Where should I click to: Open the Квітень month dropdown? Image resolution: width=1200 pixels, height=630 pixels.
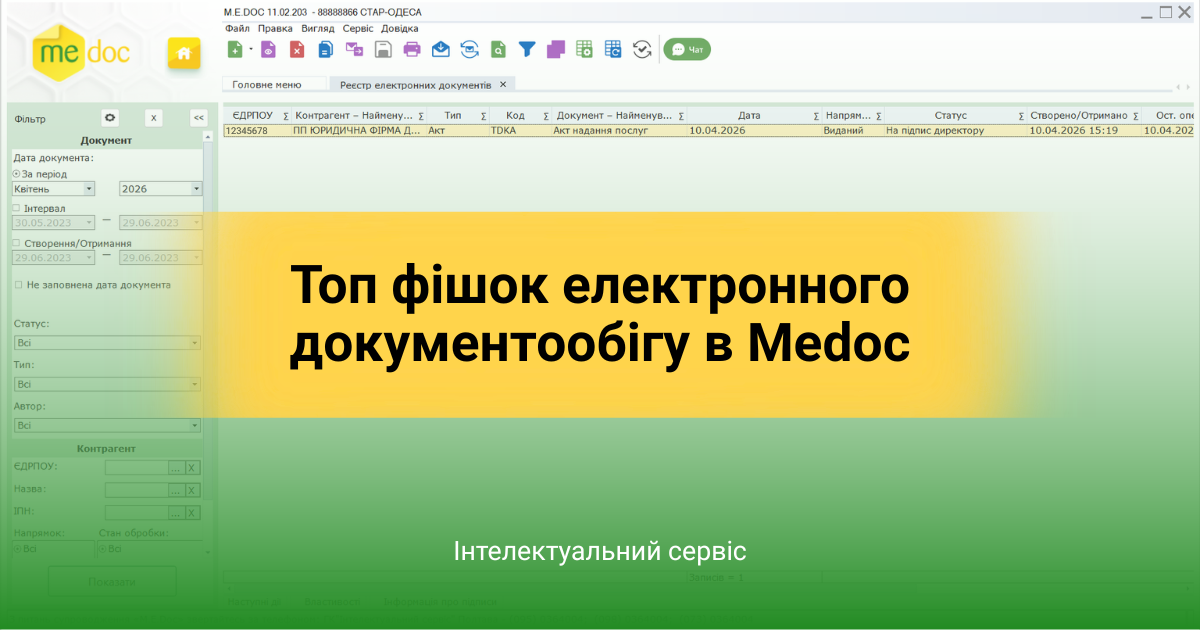53,188
